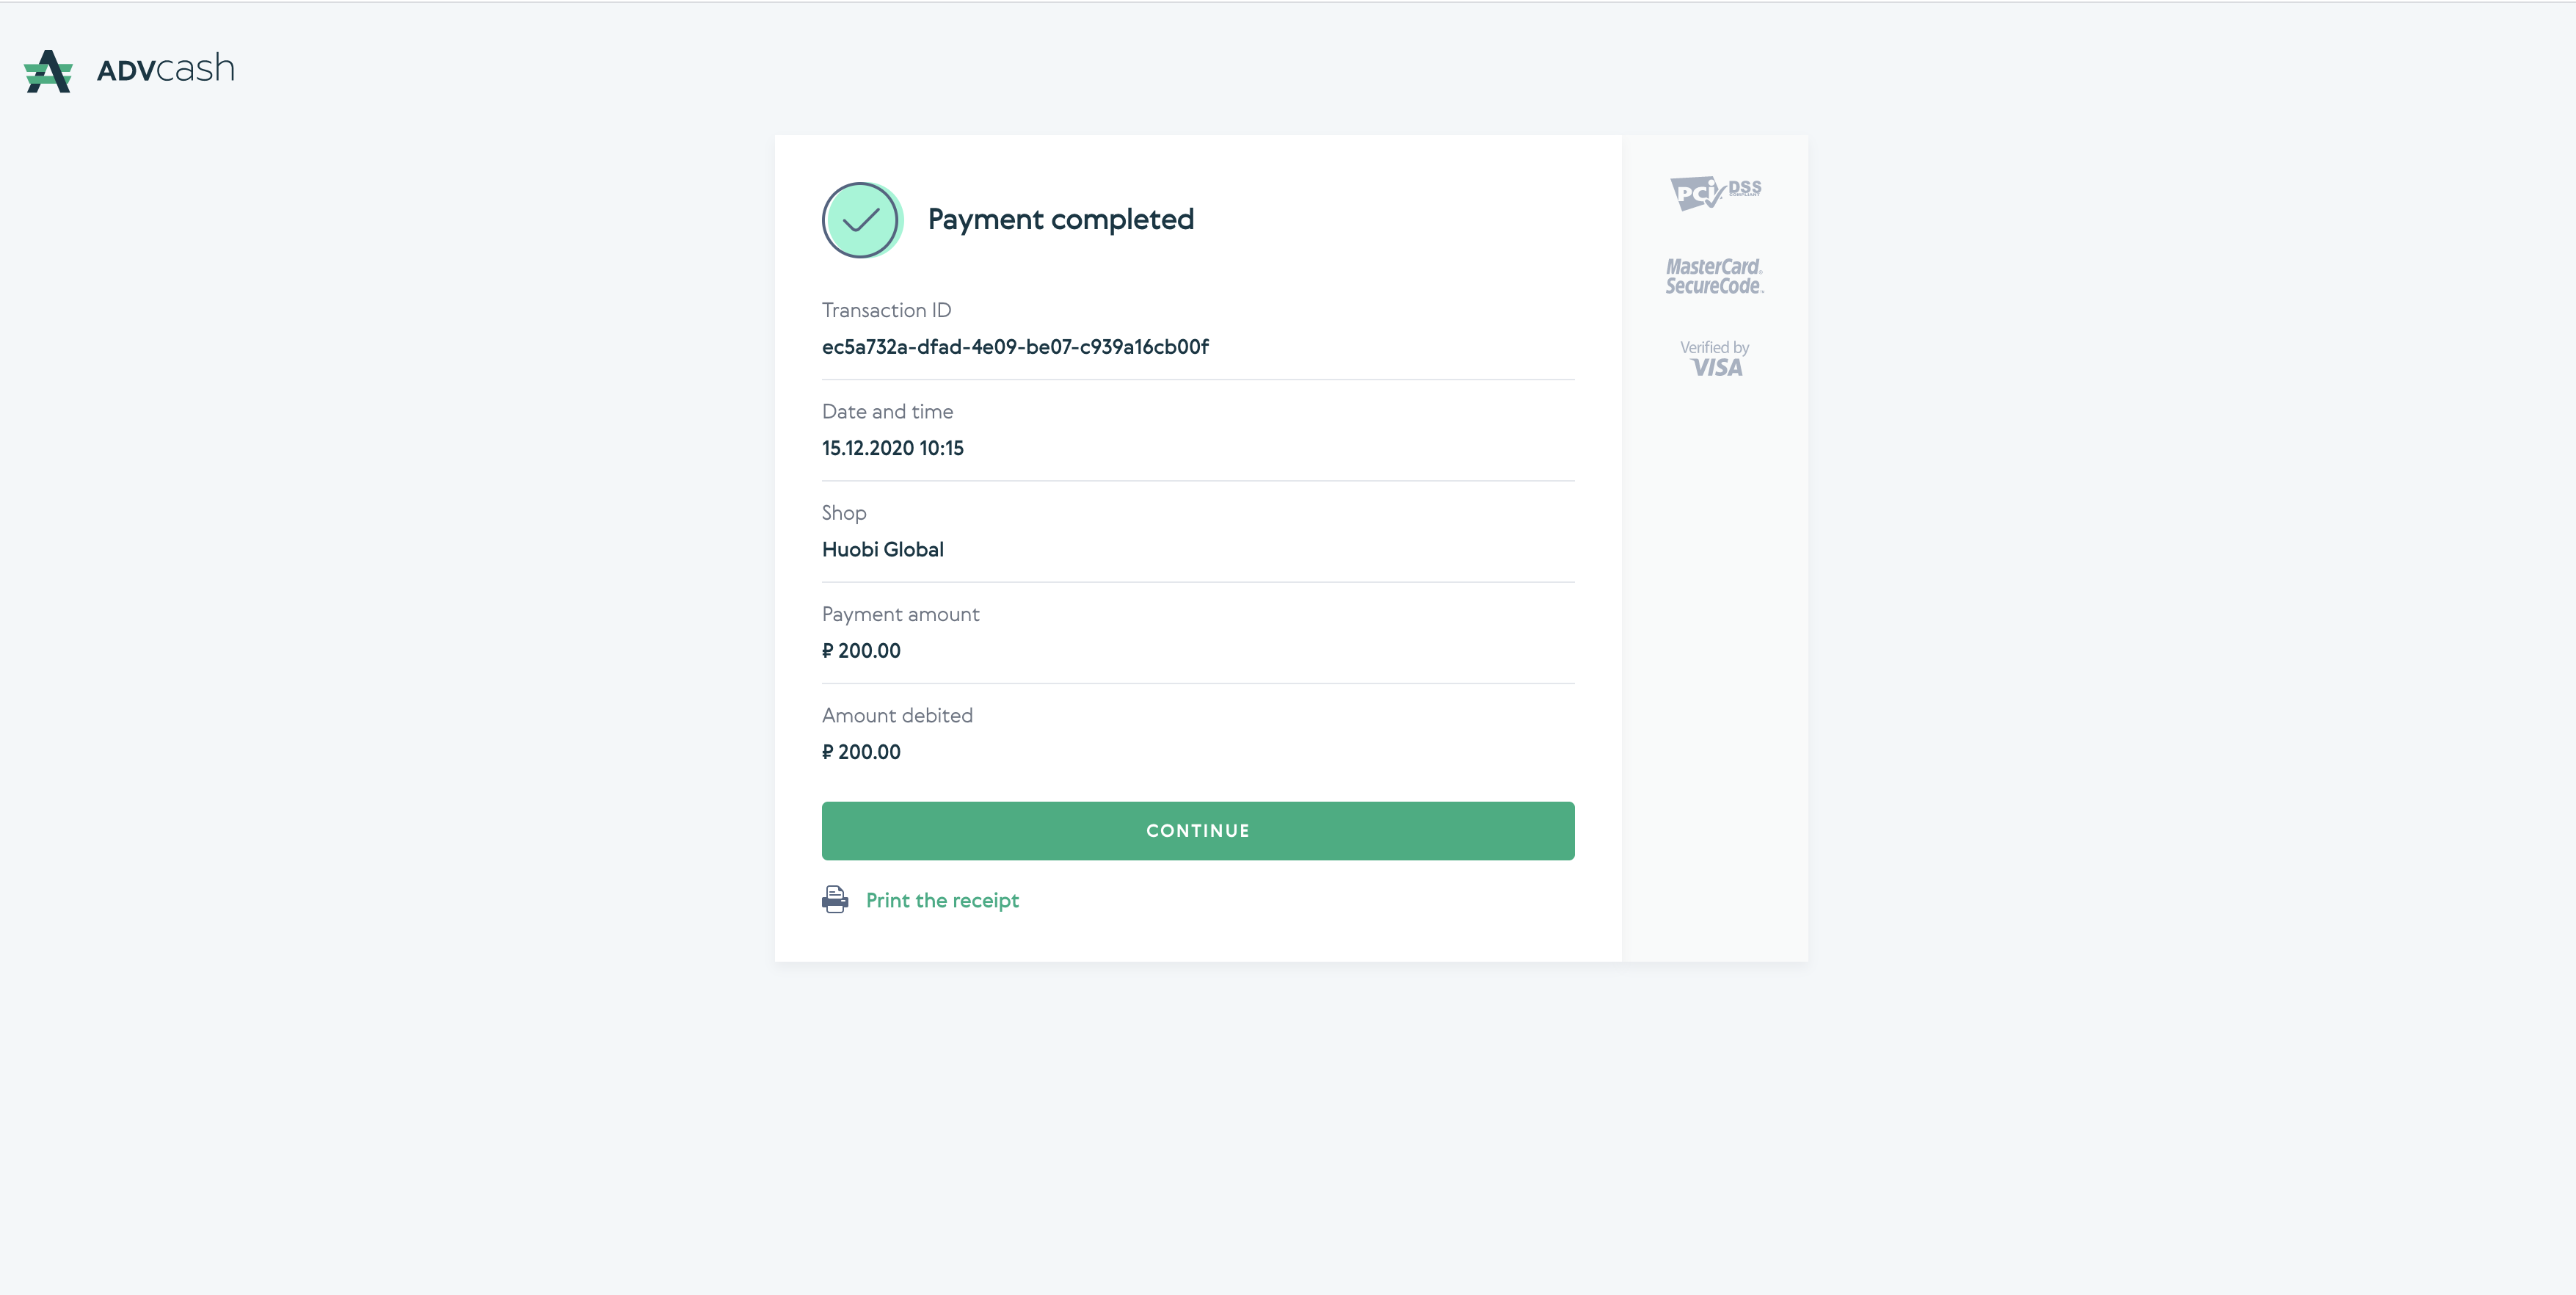Screen dimensions: 2576x1295
Task: Click the AdvCash logo icon
Action: click(x=48, y=71)
